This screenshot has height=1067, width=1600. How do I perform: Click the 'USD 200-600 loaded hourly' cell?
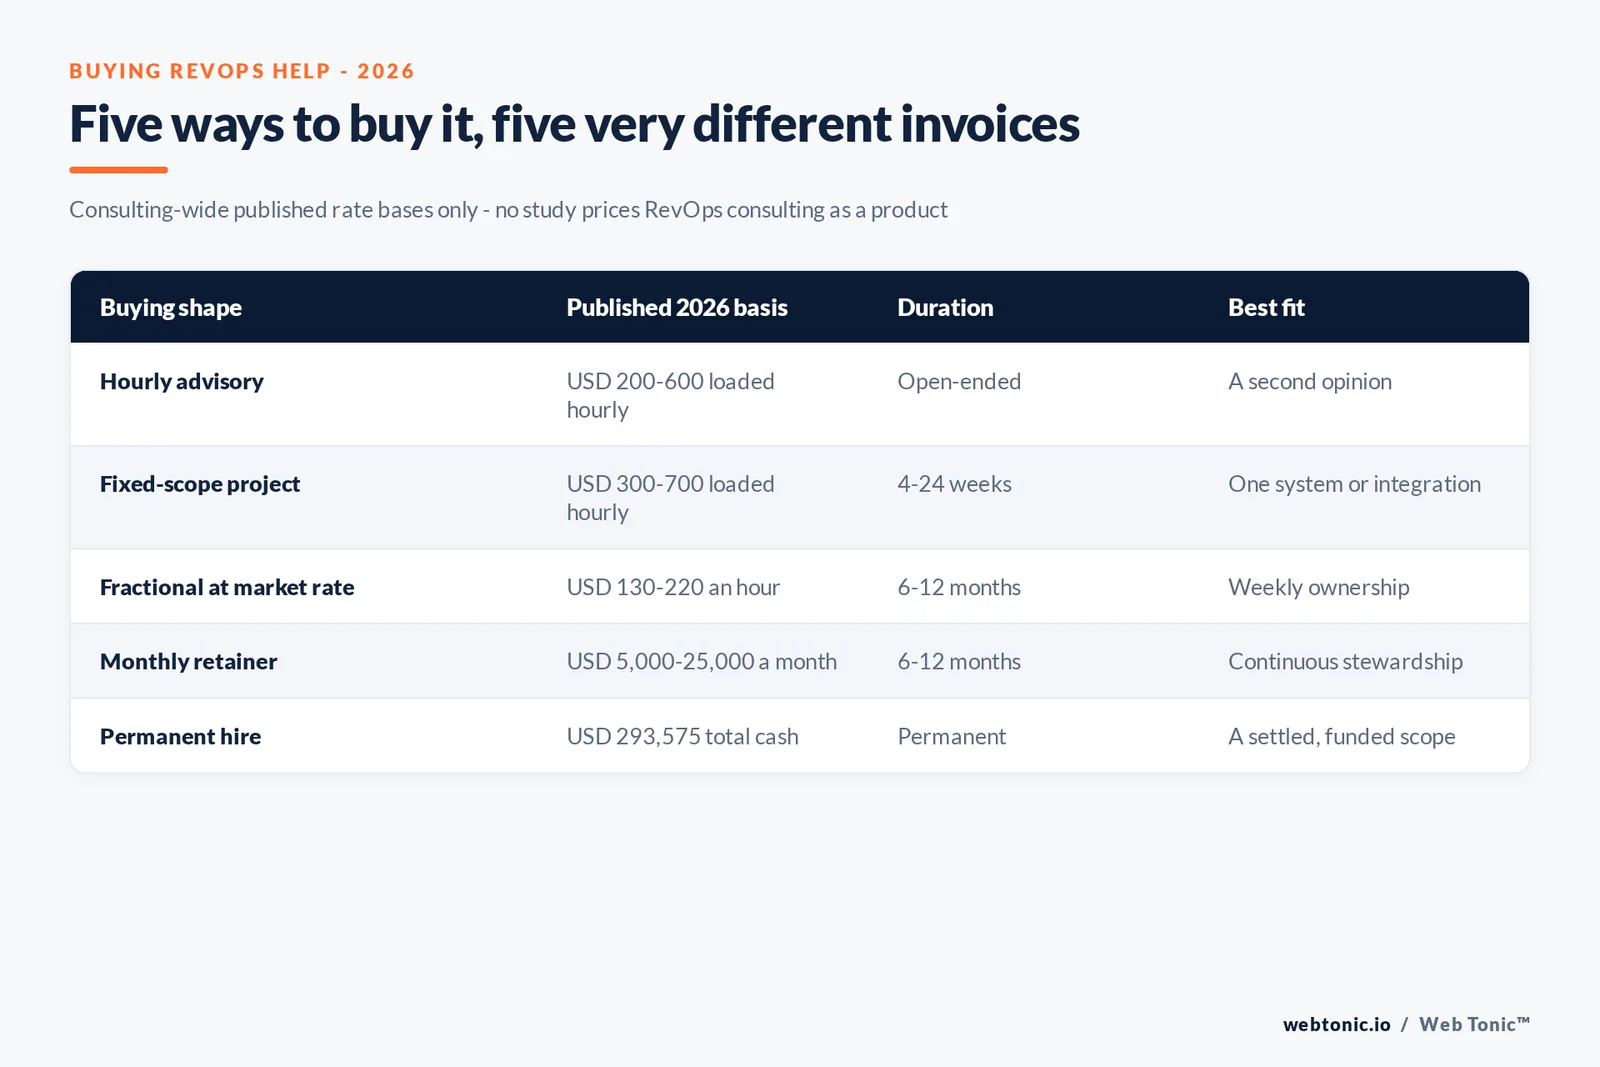point(671,396)
